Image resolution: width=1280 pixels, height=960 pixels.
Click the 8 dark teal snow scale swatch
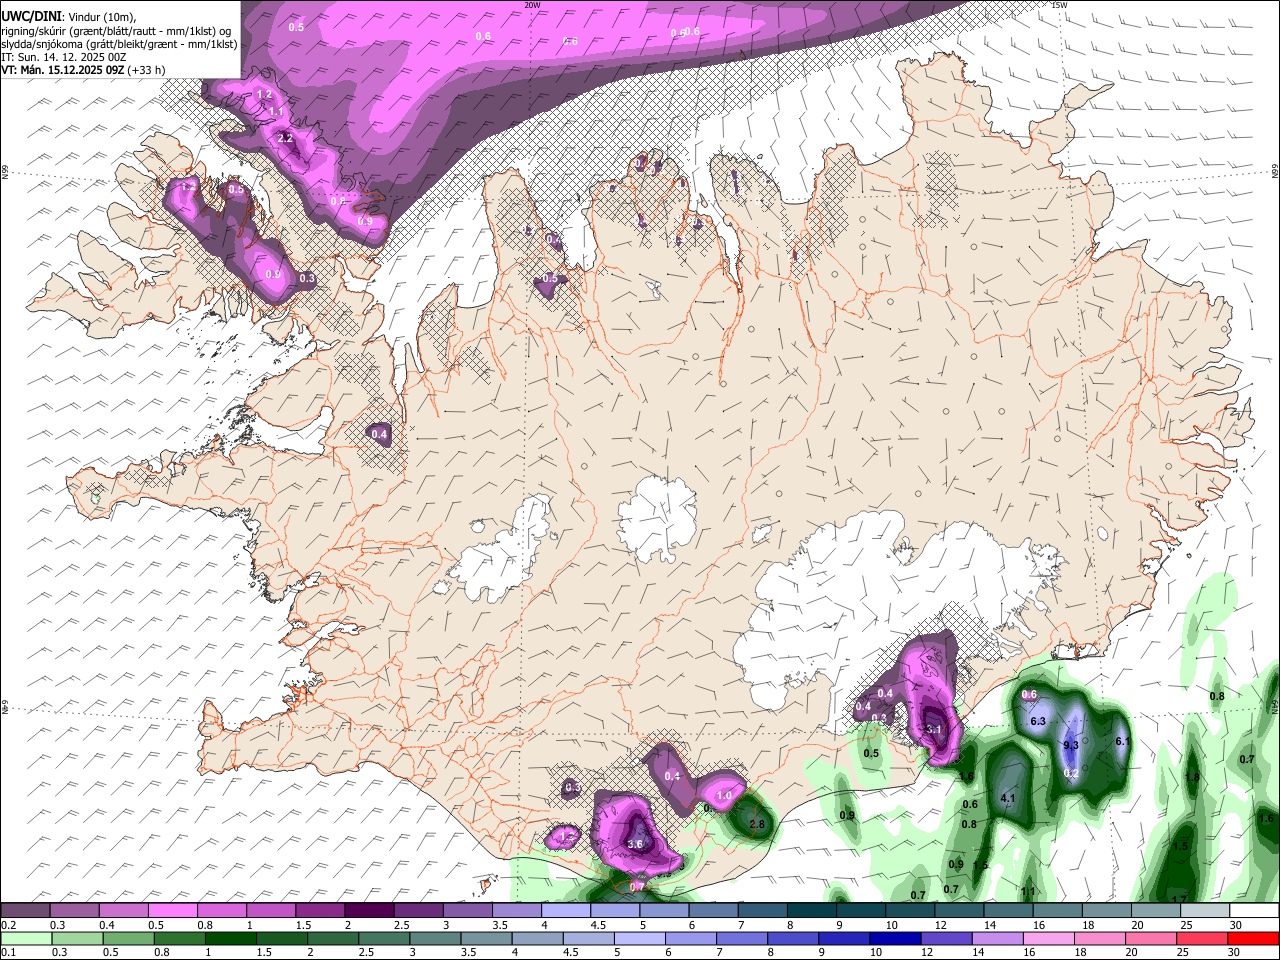point(812,910)
